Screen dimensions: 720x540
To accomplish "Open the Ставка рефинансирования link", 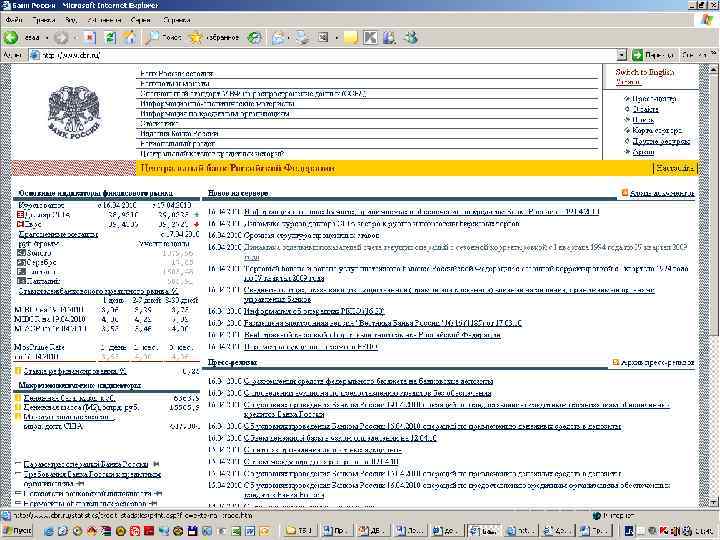I will coord(75,371).
